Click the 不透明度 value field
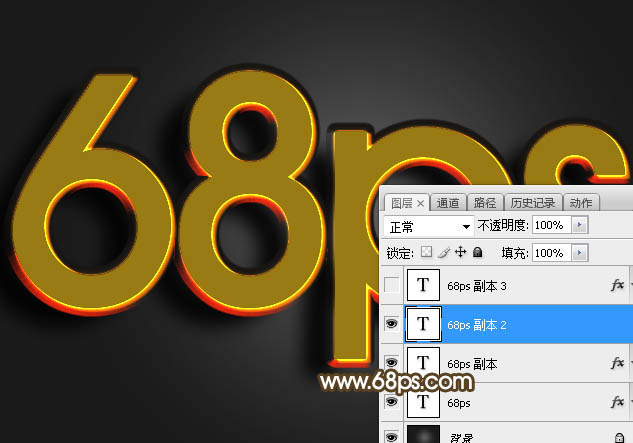633x443 pixels. (x=551, y=225)
